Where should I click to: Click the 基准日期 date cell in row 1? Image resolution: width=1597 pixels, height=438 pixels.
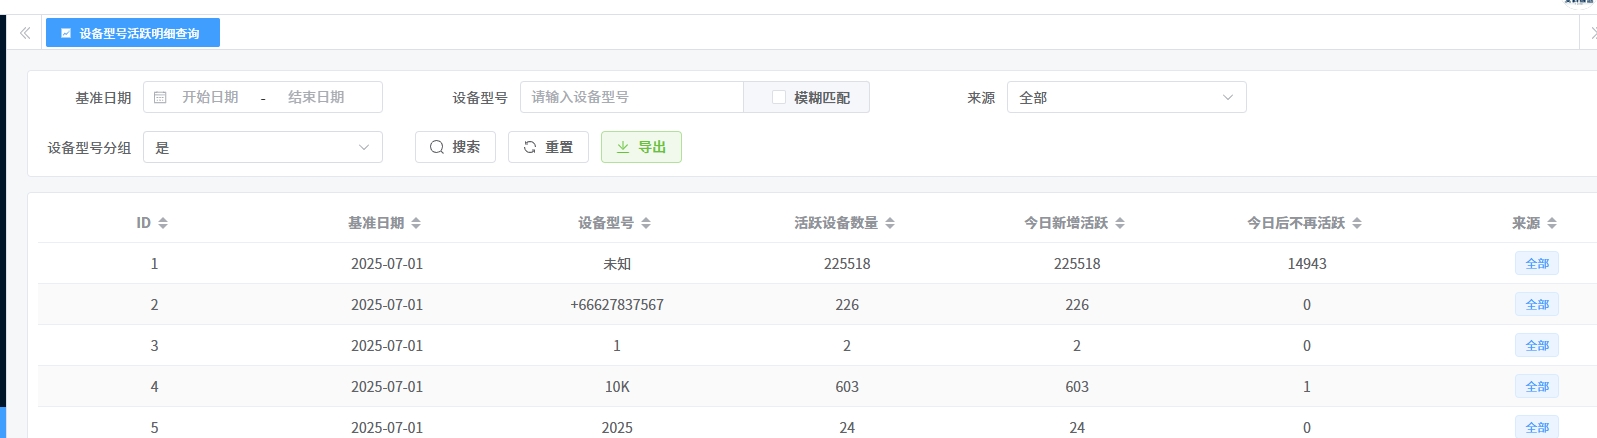(387, 264)
